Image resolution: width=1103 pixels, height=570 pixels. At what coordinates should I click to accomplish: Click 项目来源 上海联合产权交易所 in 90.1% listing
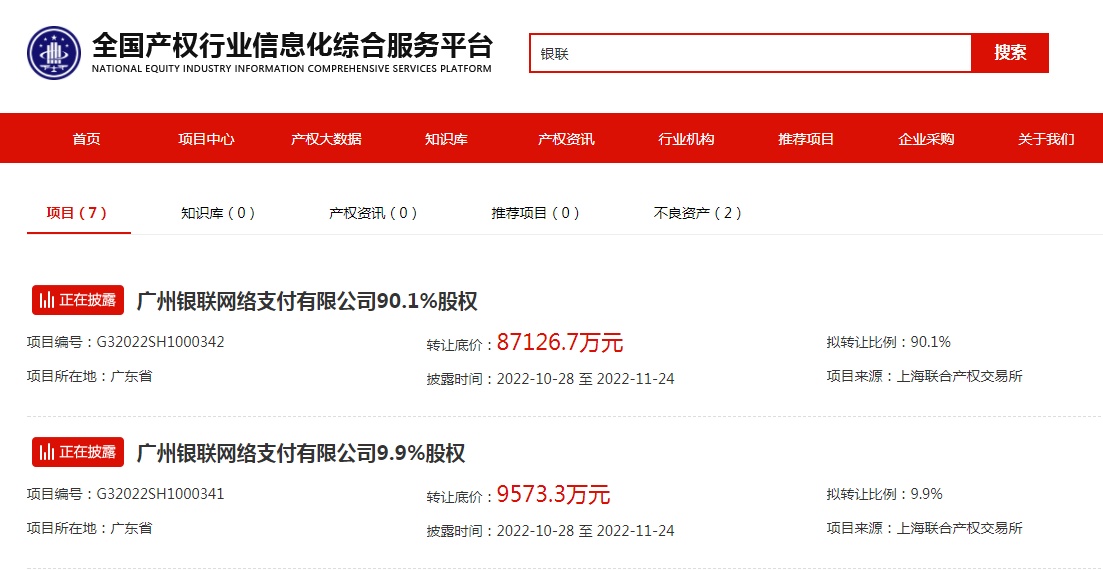point(924,376)
